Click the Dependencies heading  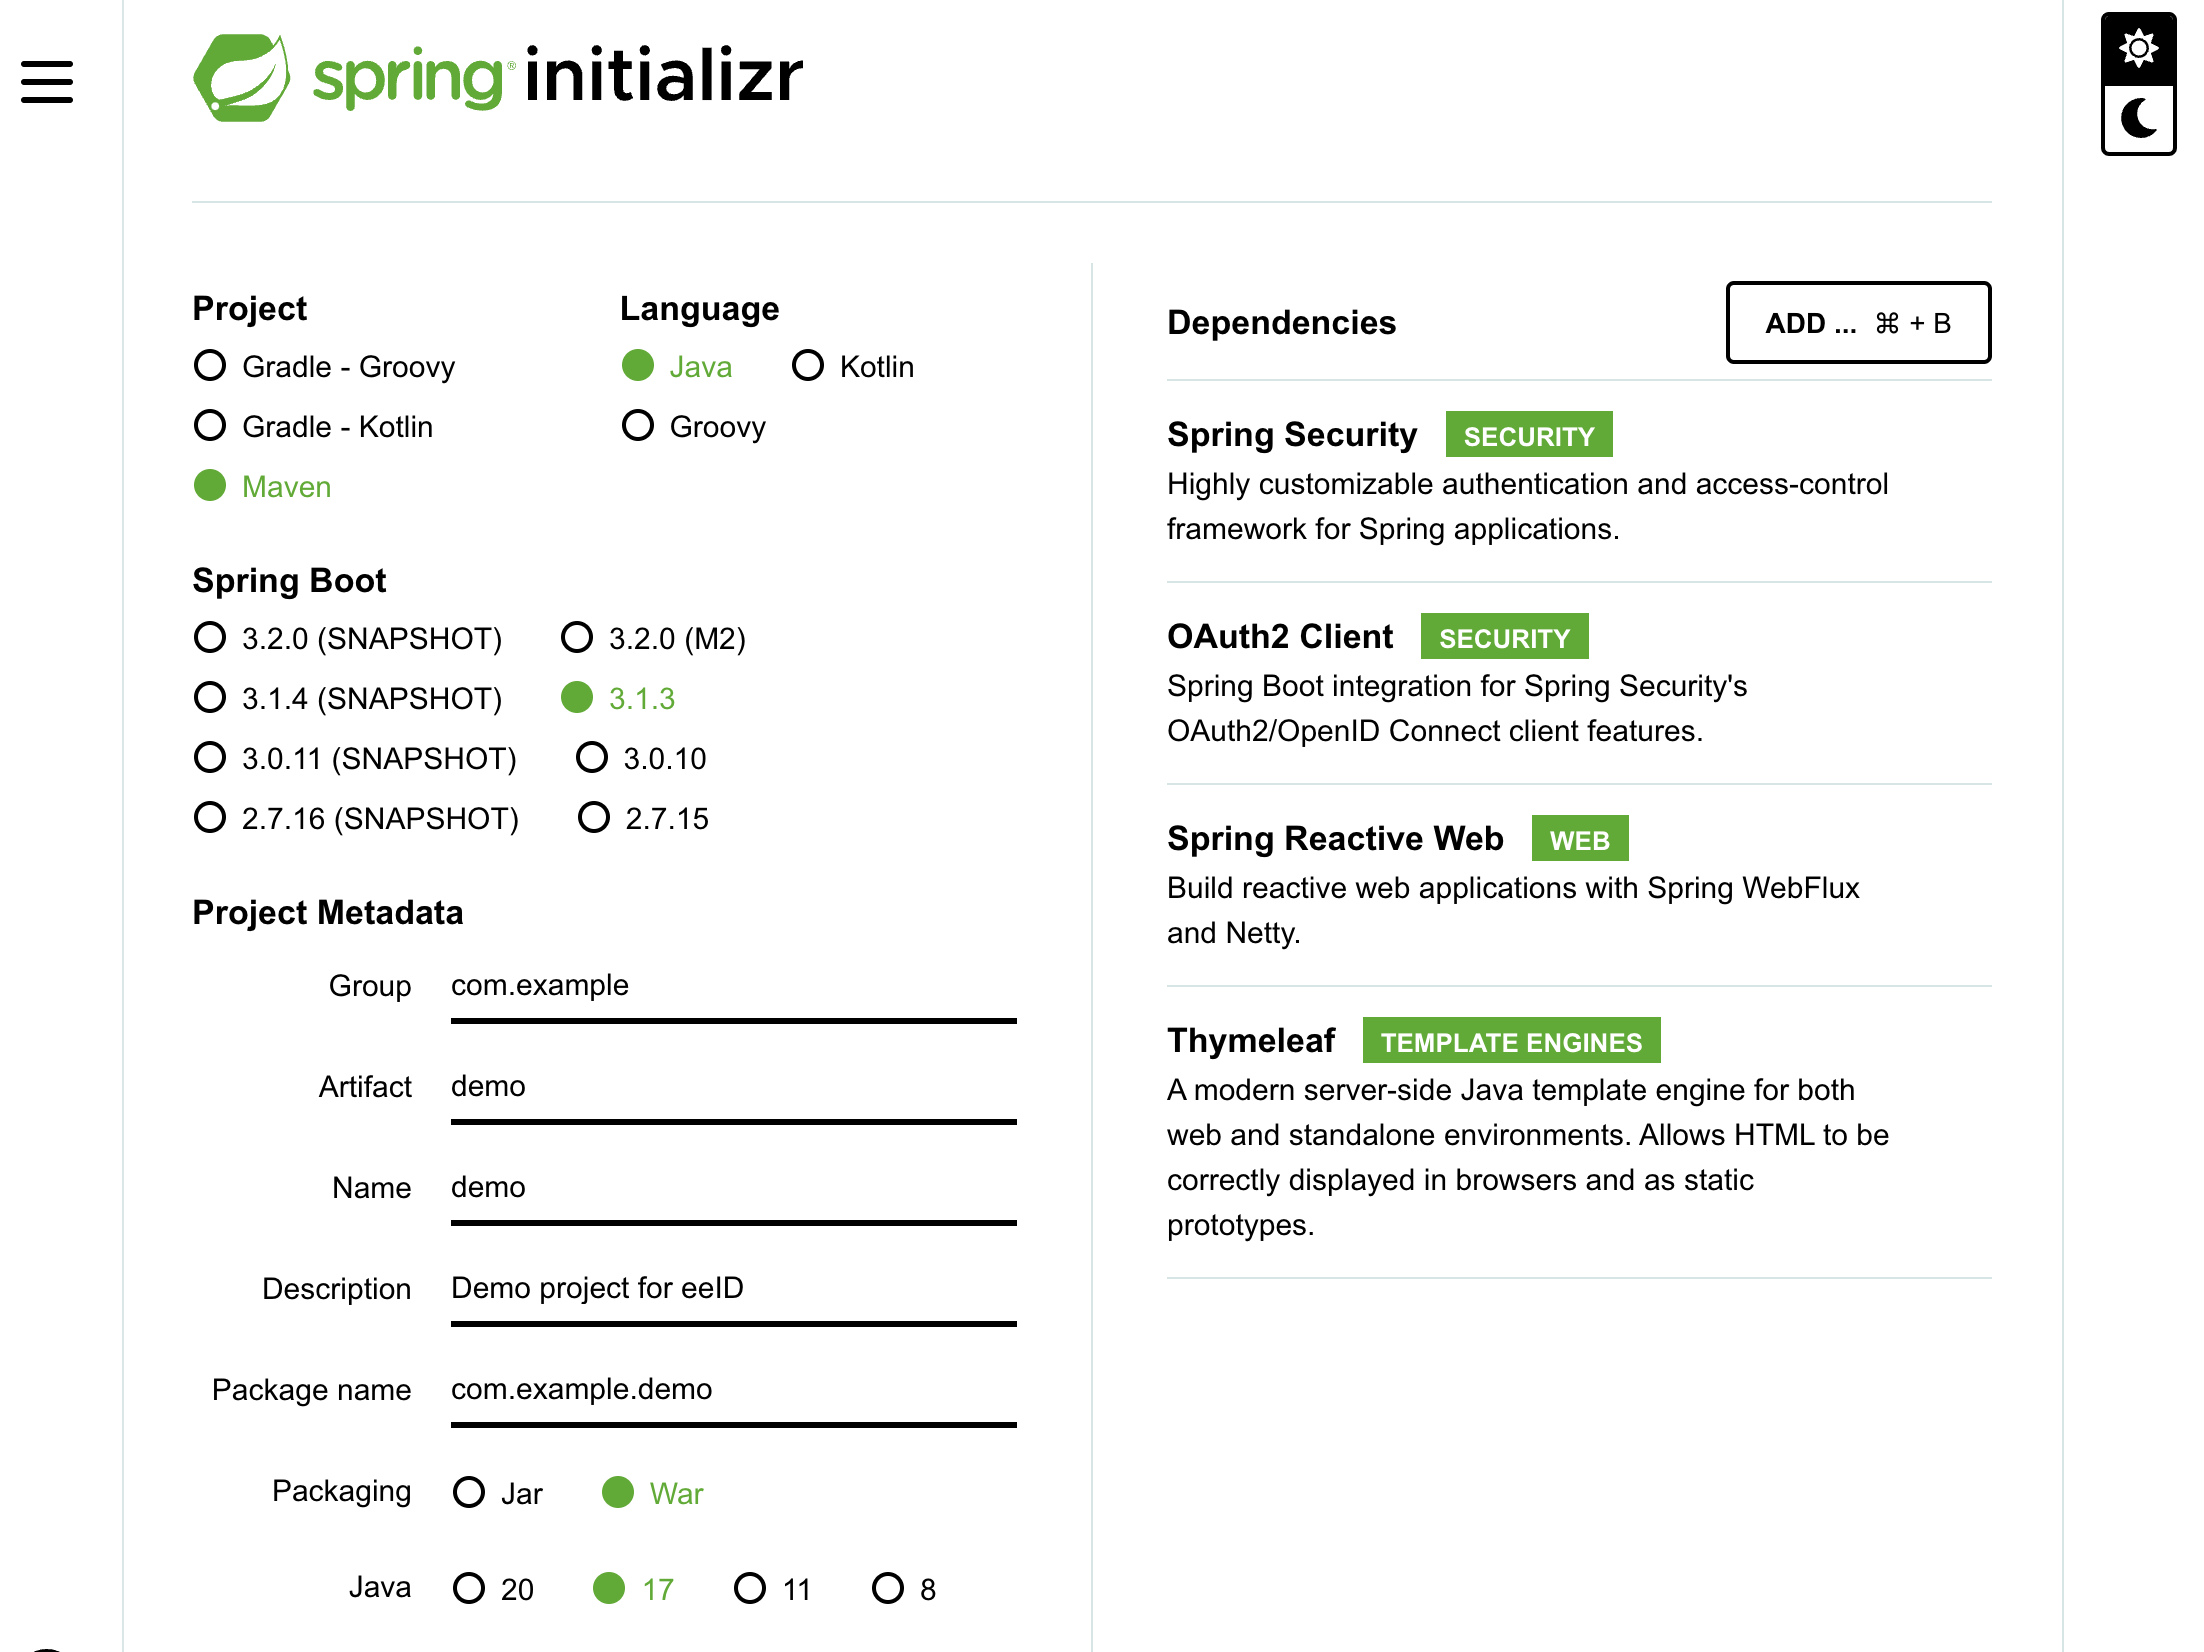pos(1281,323)
